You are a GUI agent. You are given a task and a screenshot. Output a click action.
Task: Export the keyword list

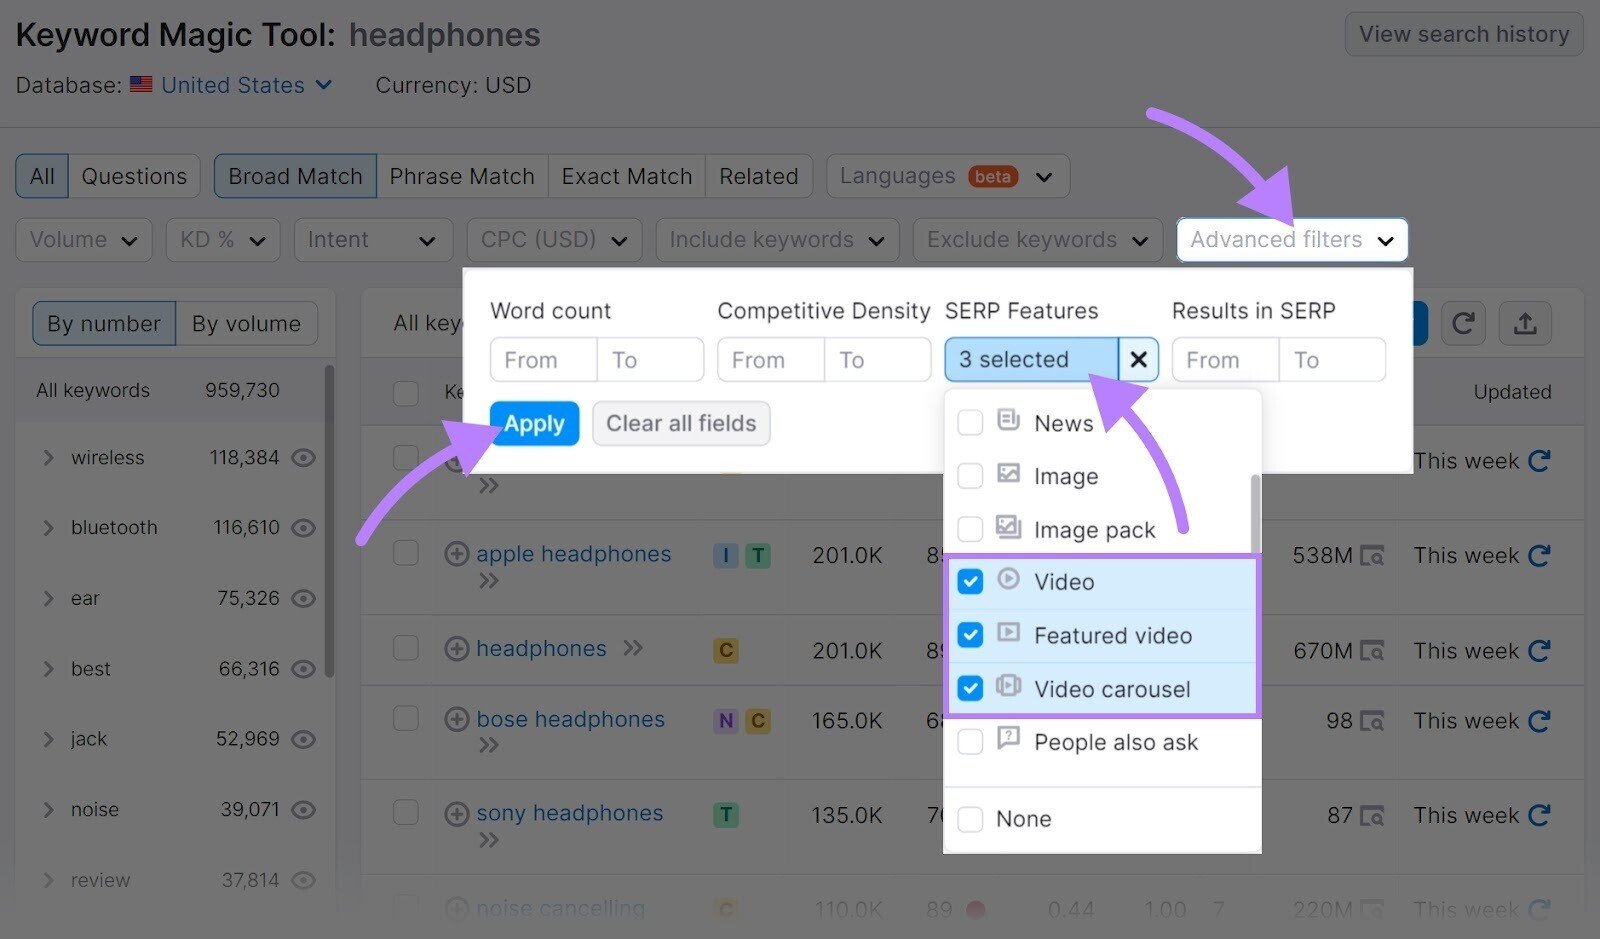click(1525, 323)
